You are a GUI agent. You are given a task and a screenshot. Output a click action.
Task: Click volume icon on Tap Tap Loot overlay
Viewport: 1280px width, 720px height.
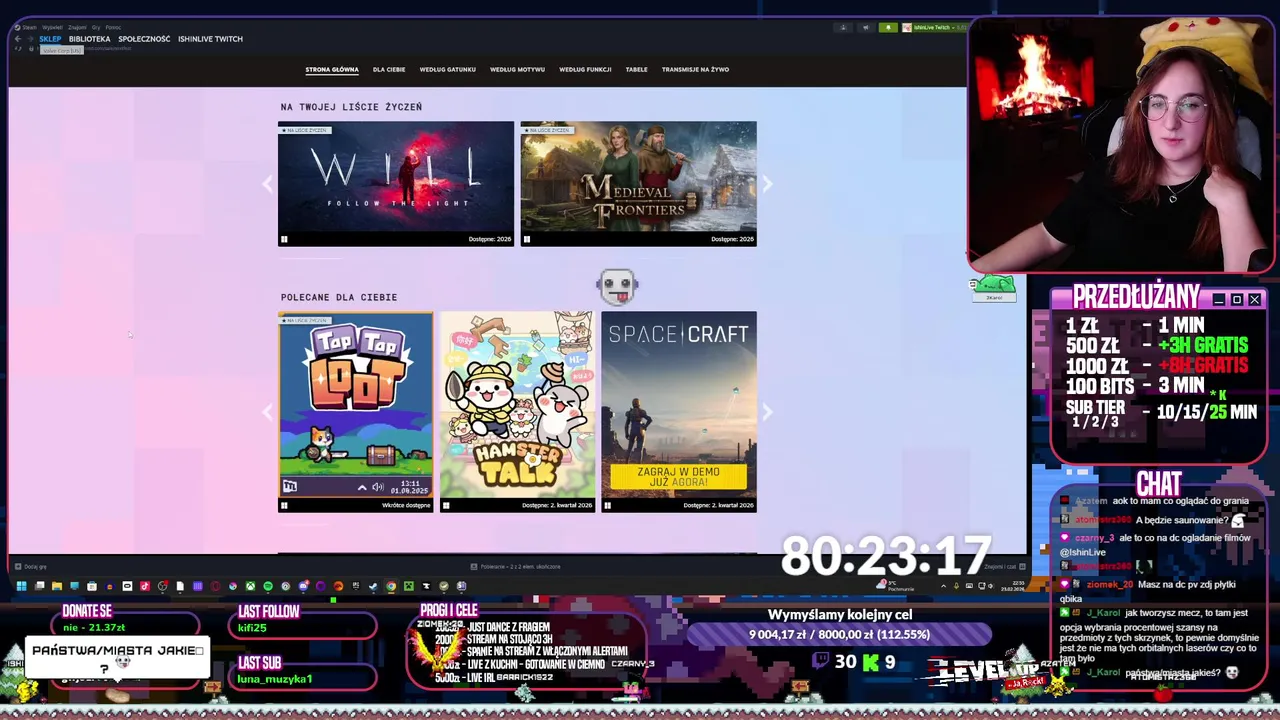point(378,487)
